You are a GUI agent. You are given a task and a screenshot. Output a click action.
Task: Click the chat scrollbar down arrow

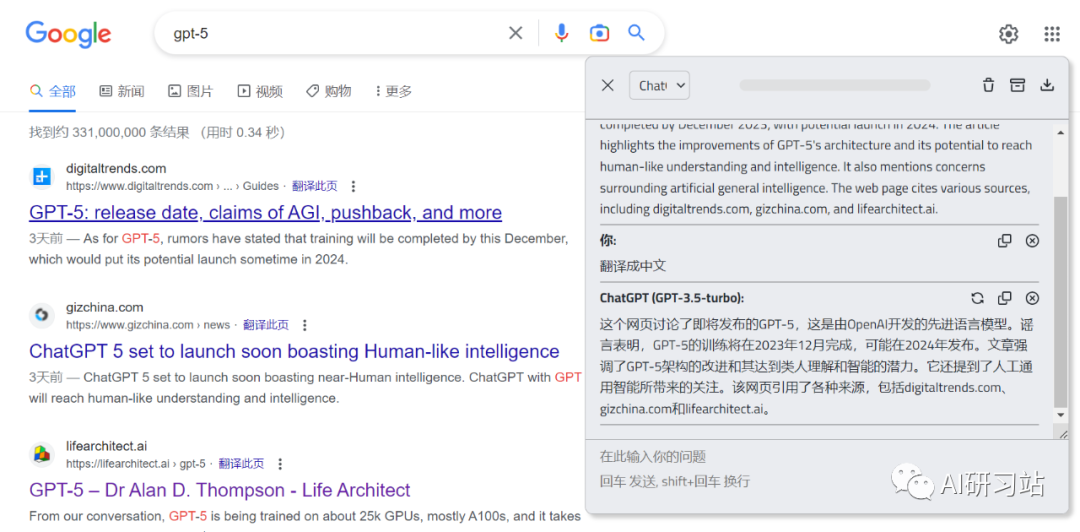click(1060, 415)
